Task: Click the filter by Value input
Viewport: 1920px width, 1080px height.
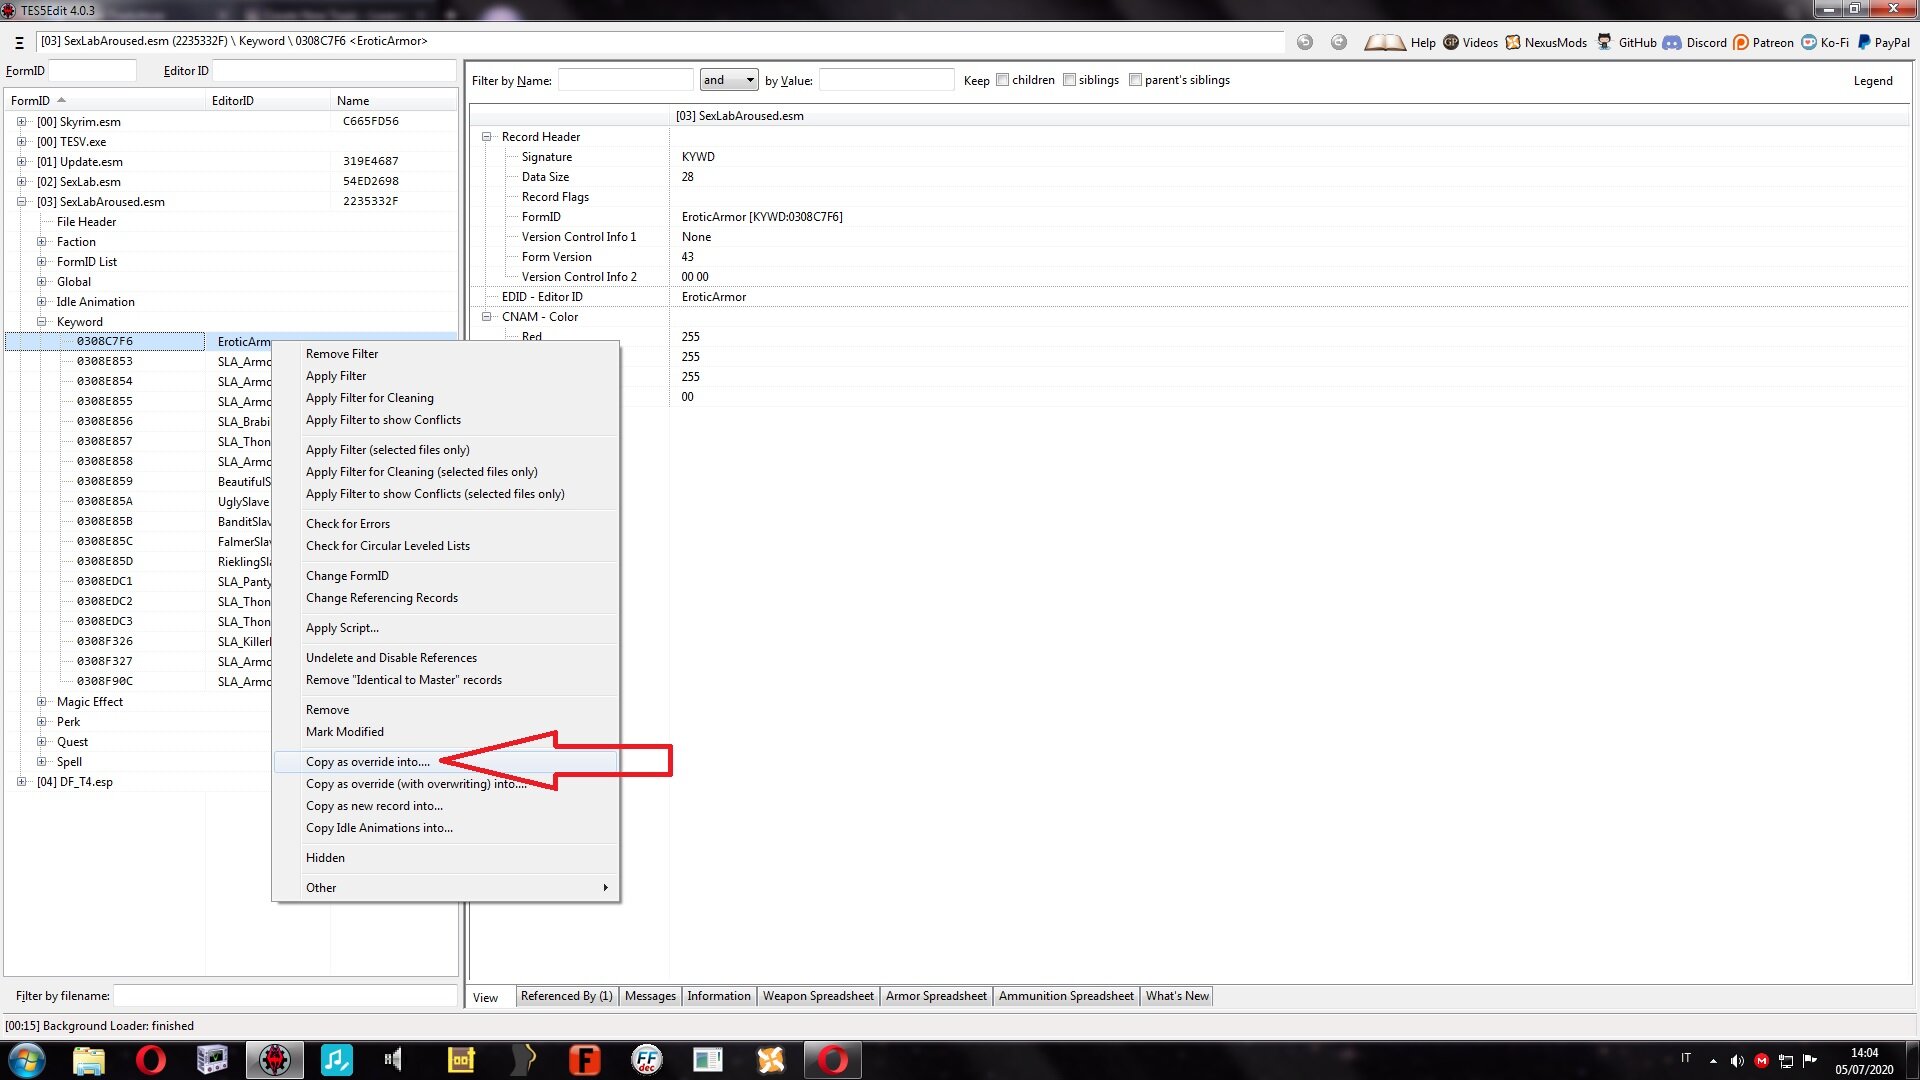Action: [886, 80]
